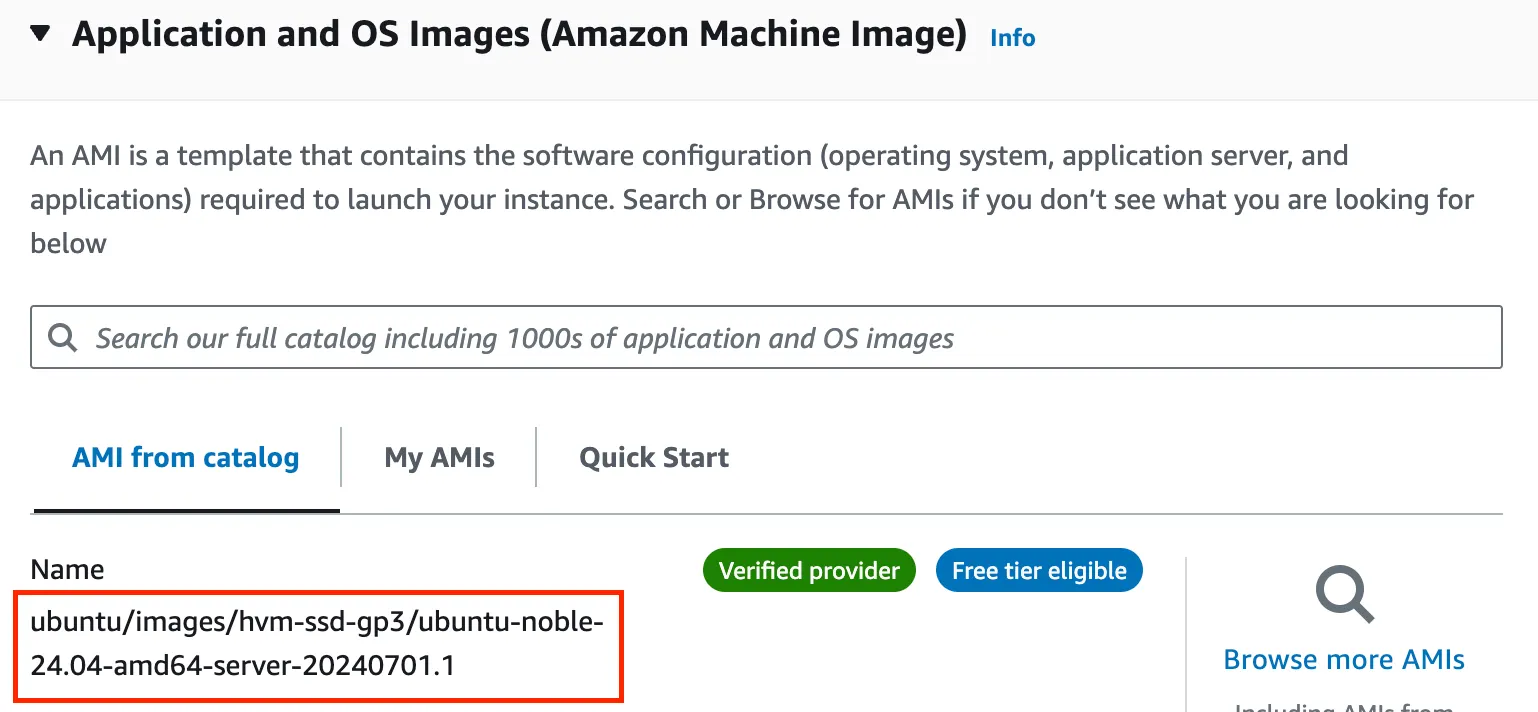Screen dimensions: 1538x712
Task: Open the Info link beside the heading
Action: 1012,38
